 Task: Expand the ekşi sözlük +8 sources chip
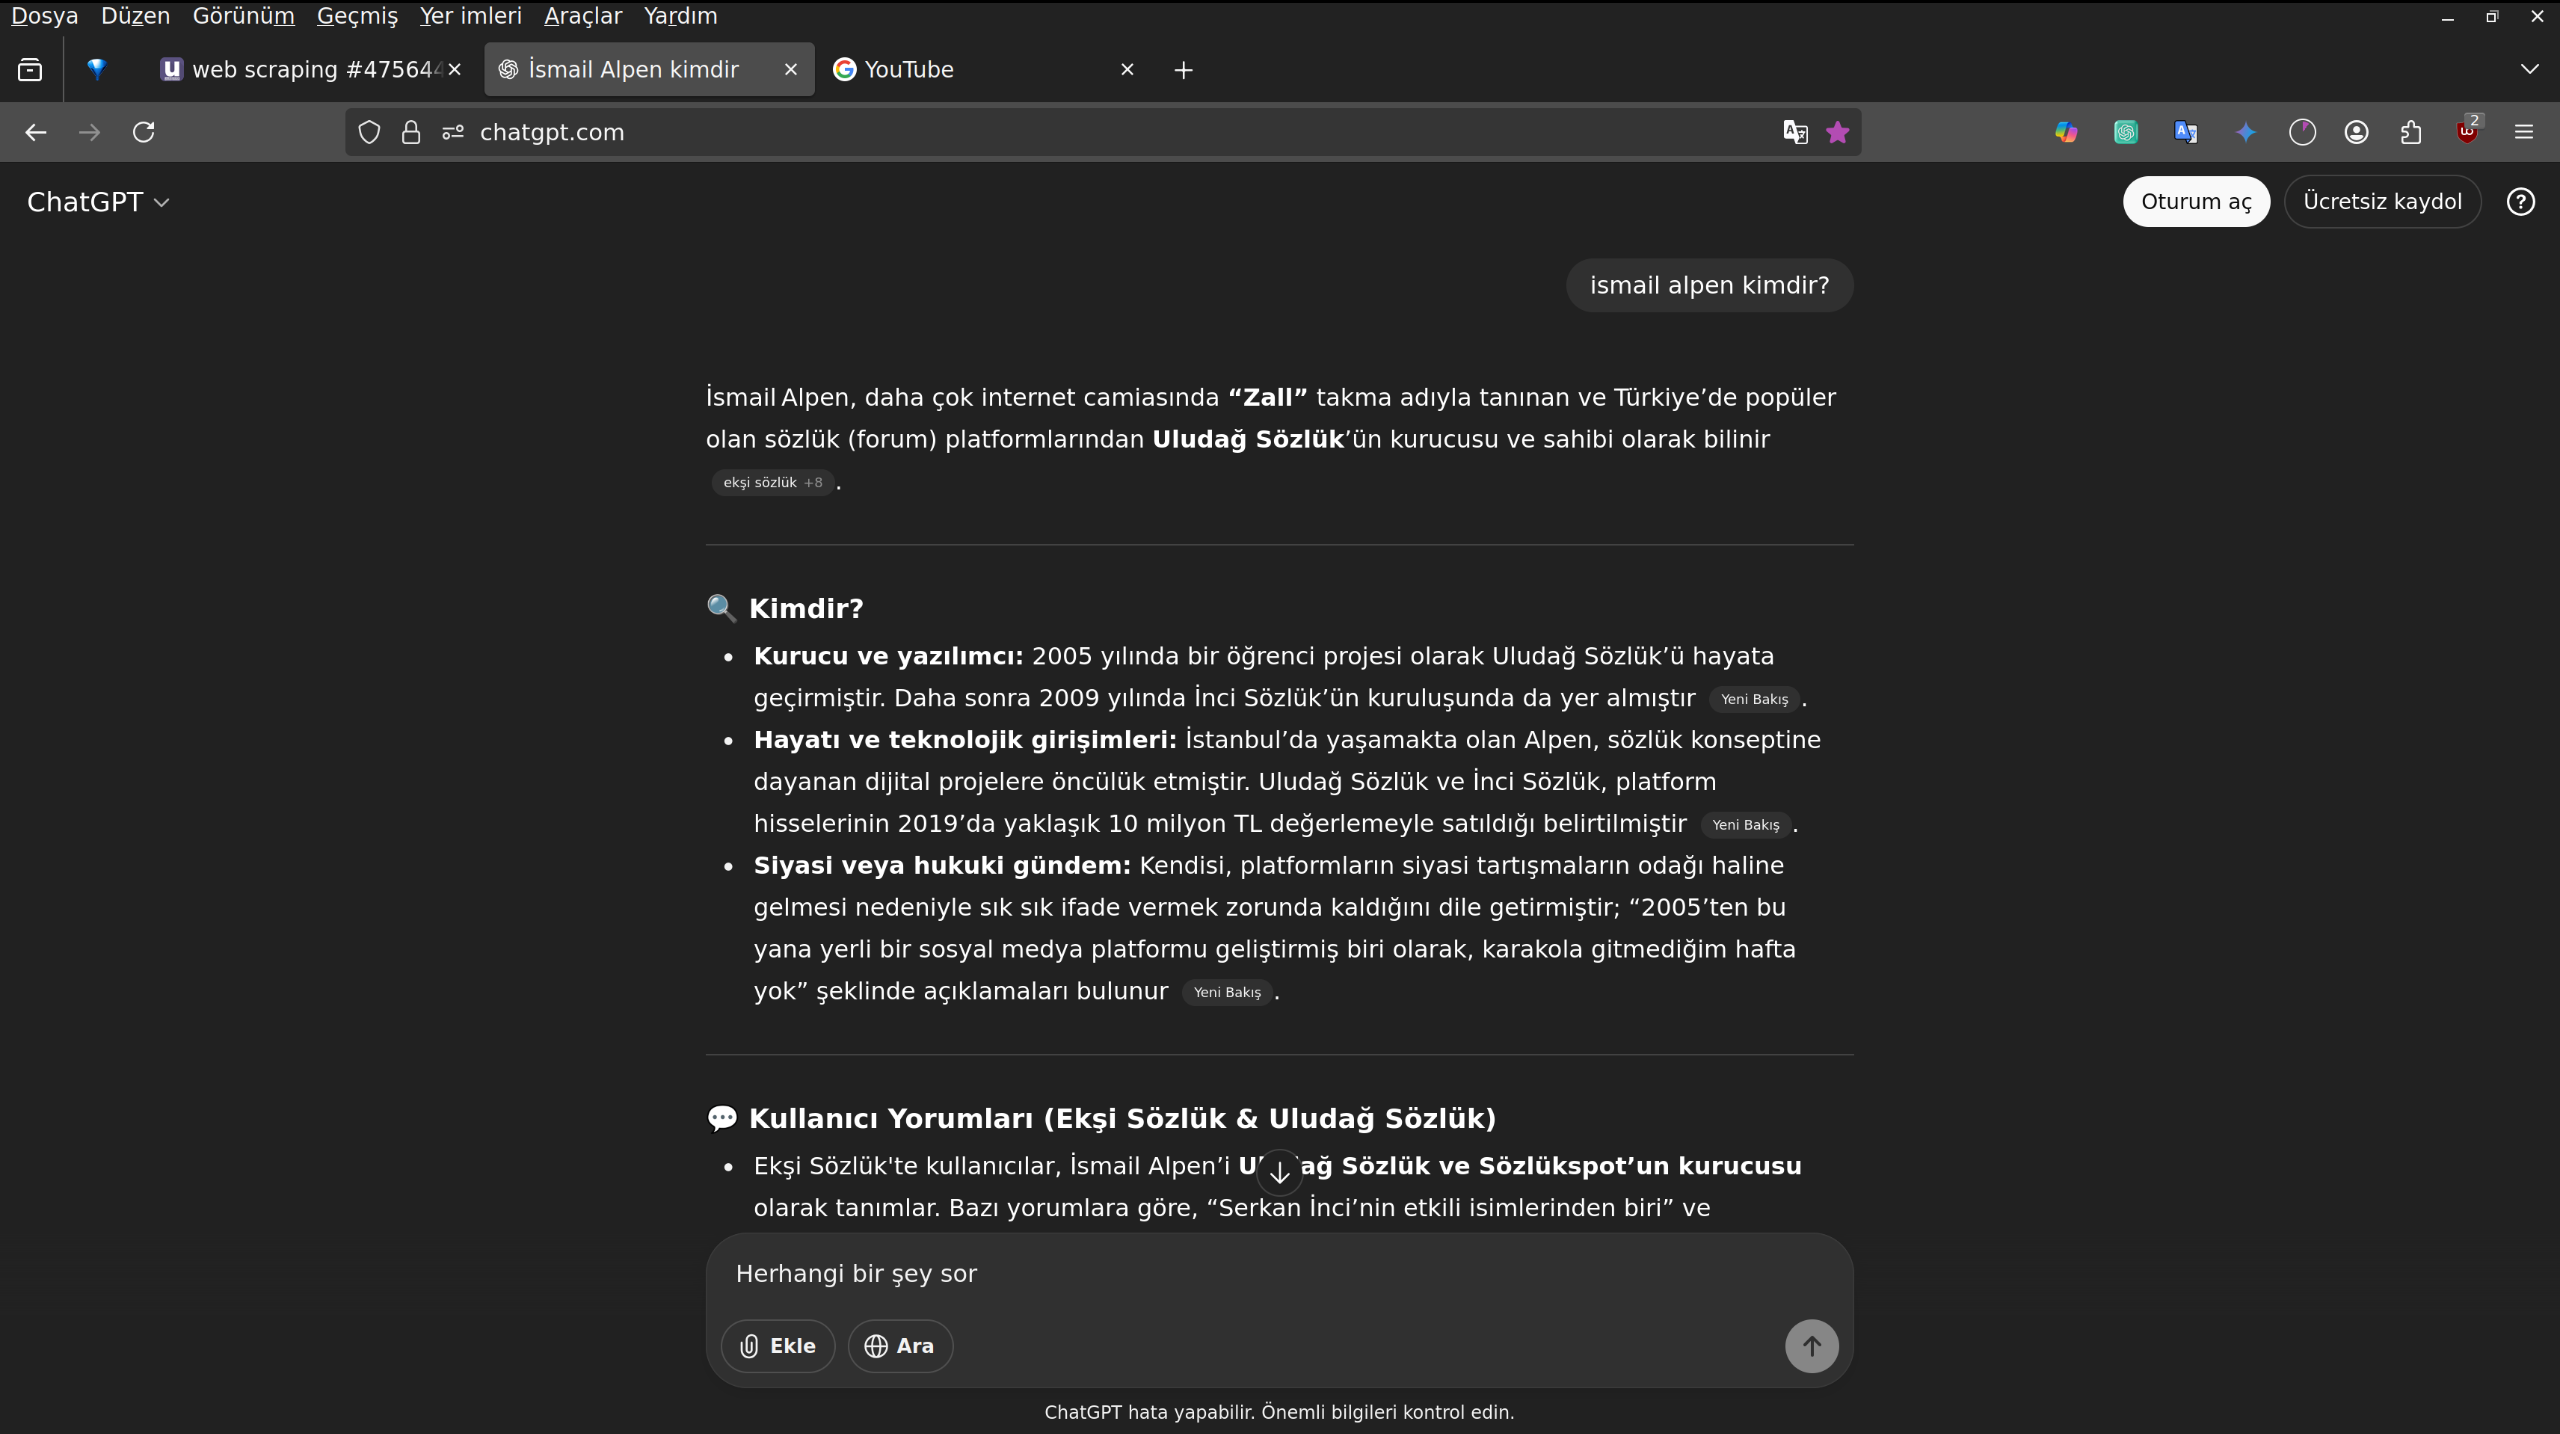click(x=772, y=483)
